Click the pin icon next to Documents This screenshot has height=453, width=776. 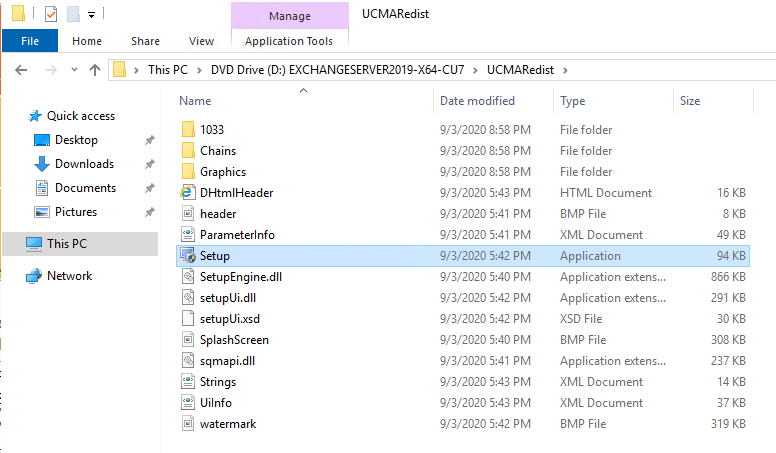[149, 188]
